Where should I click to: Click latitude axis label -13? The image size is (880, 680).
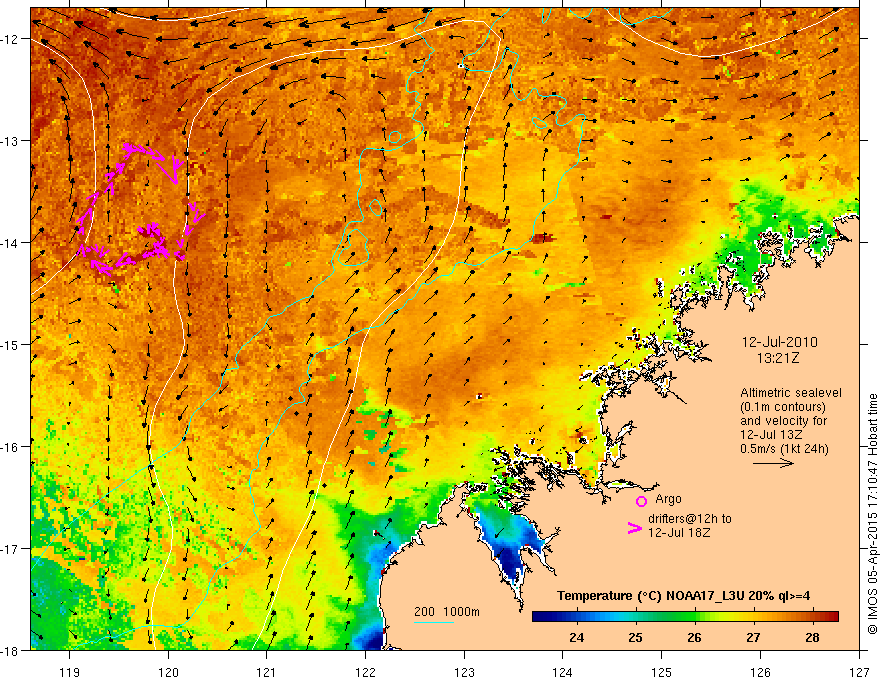pyautogui.click(x=10, y=141)
